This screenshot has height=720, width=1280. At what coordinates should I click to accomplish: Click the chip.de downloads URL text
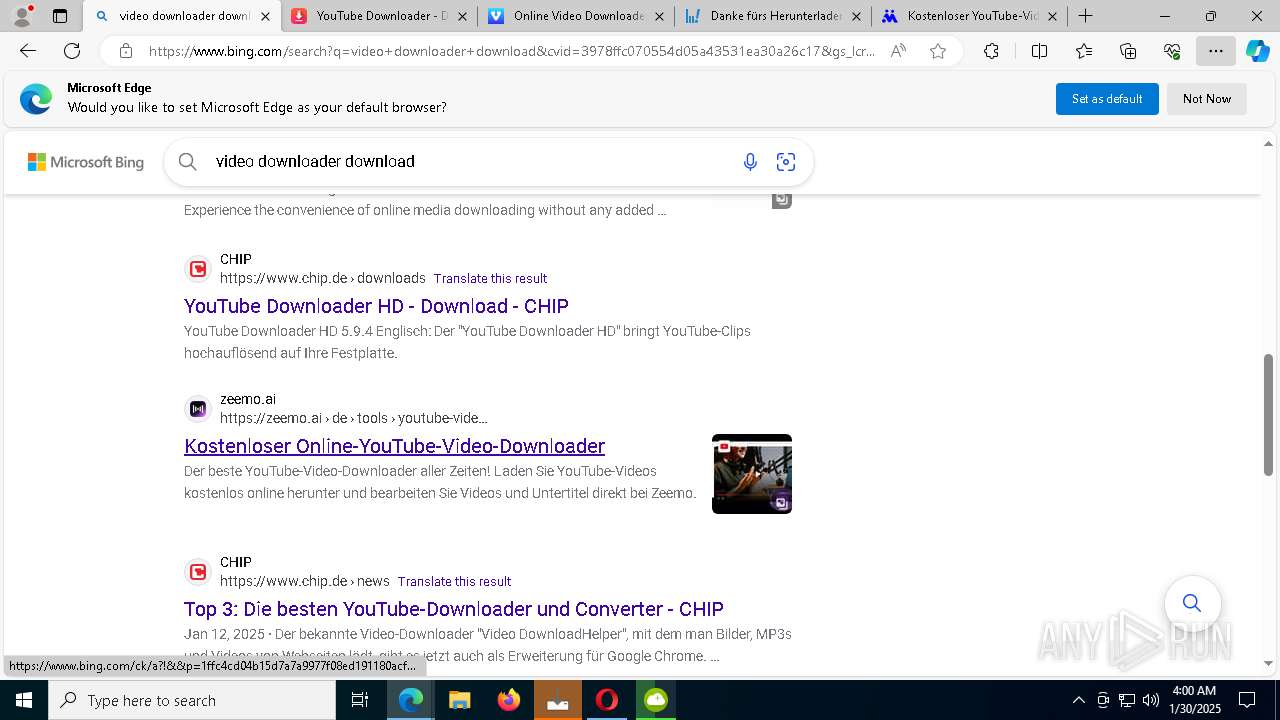click(323, 278)
